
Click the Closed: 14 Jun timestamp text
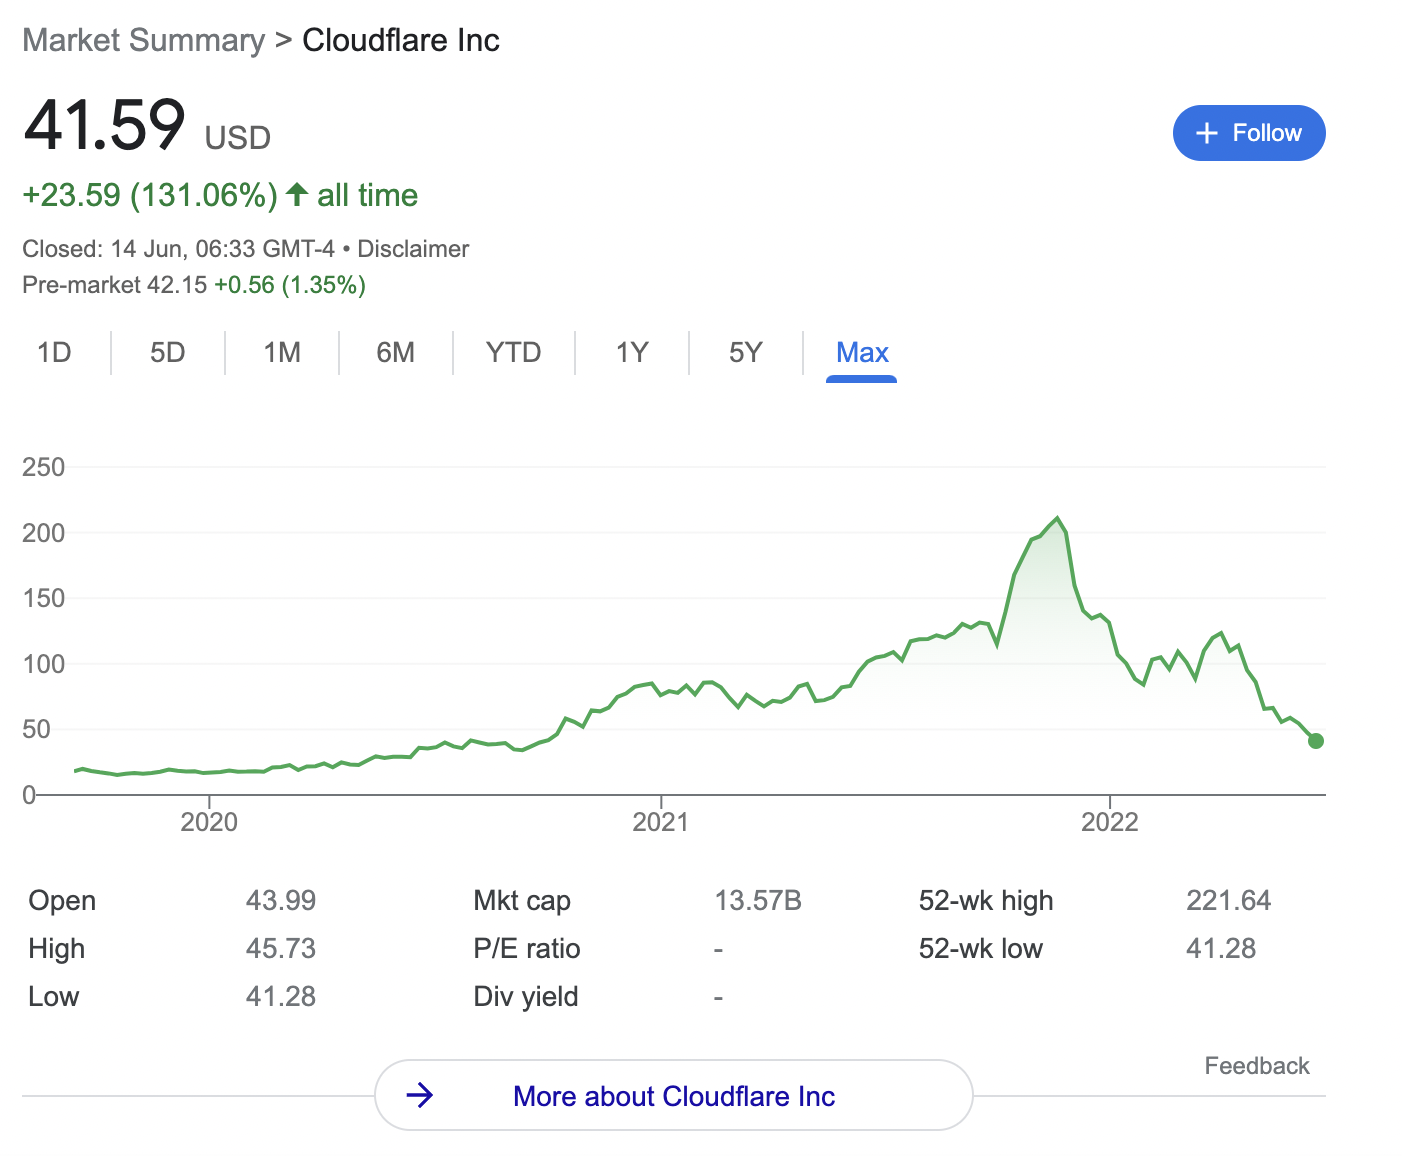(178, 249)
